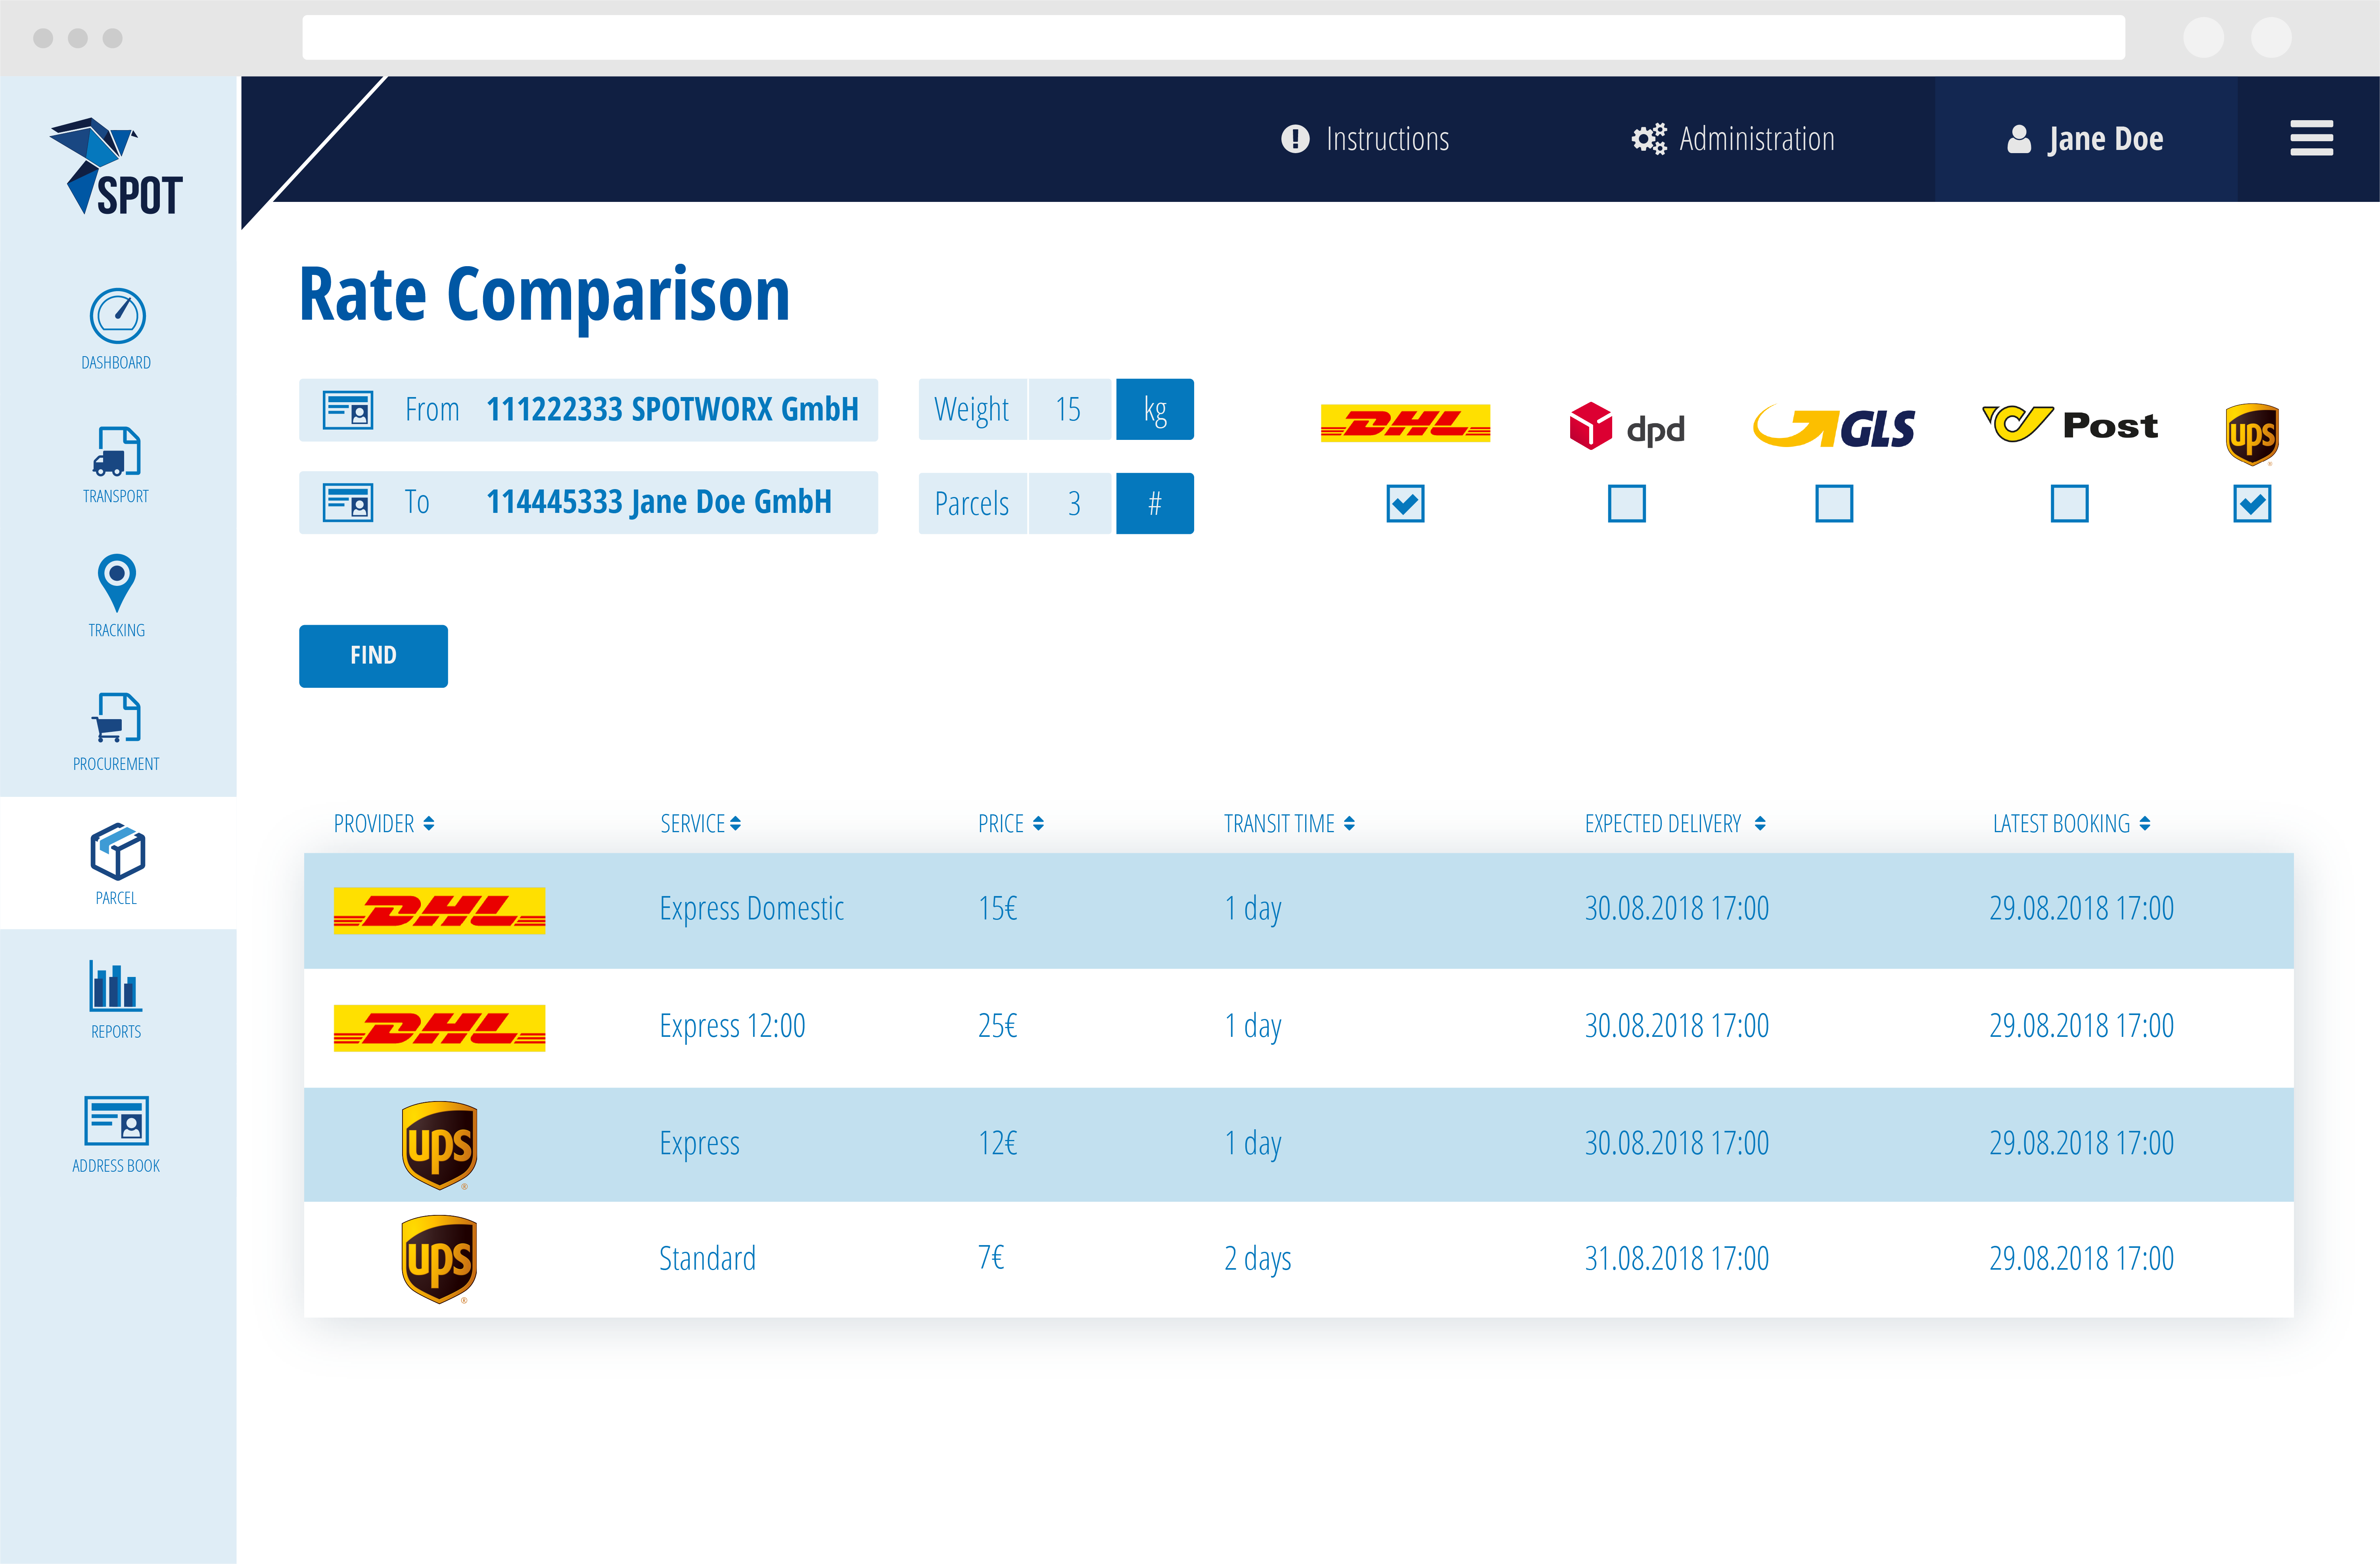Uncheck the UPS carrier checkbox

point(2252,503)
